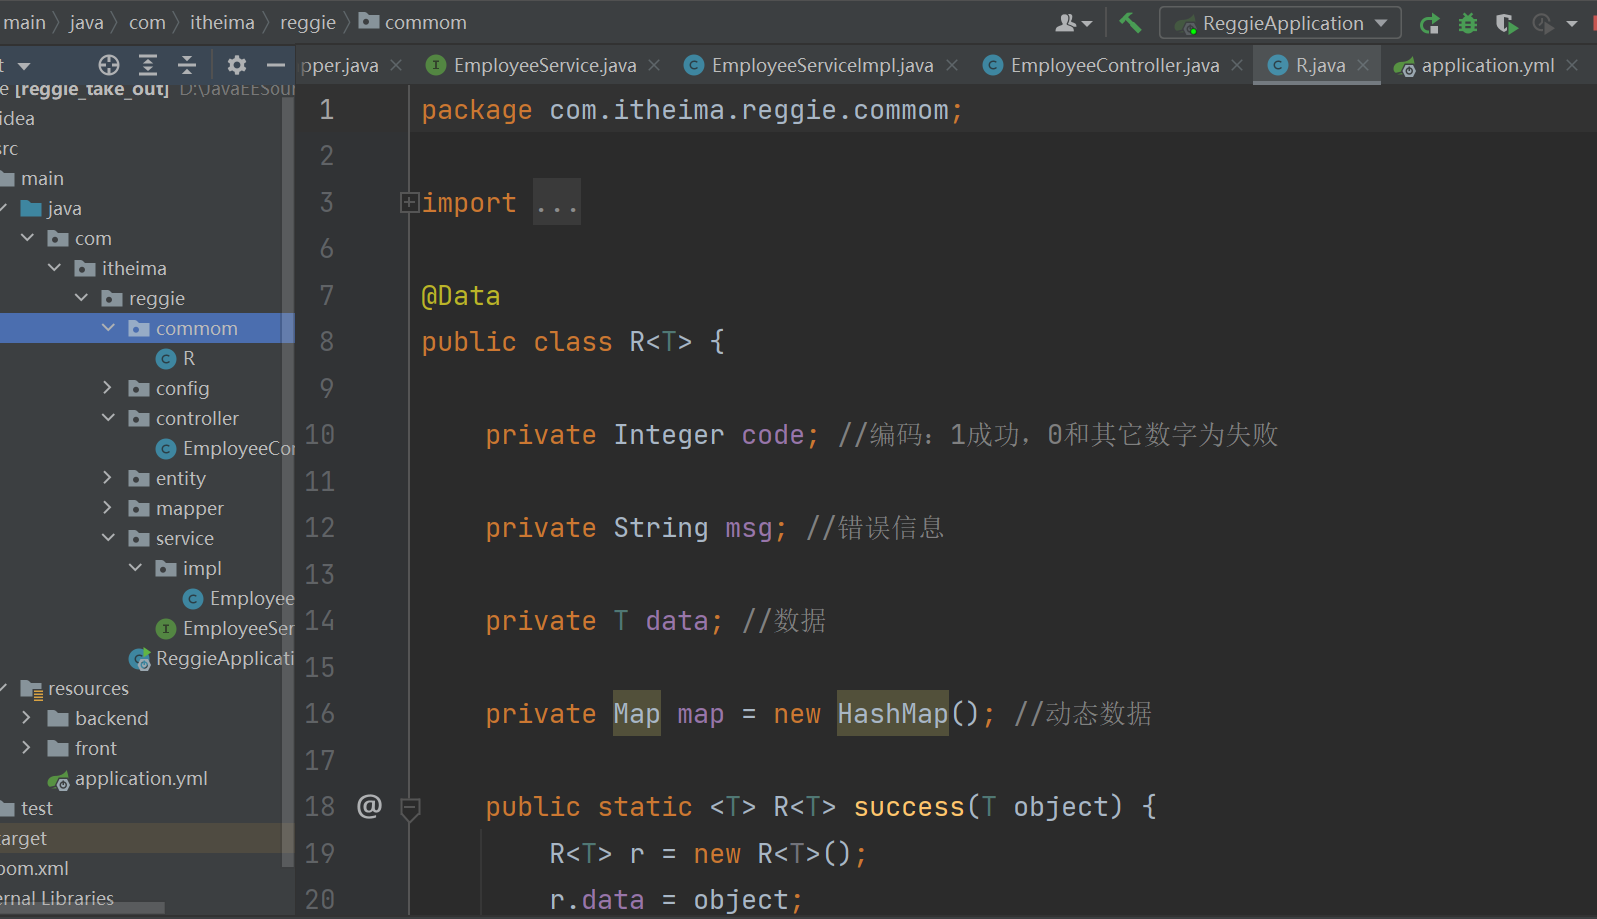Click the 'com' breadcrumb in navigation bar
1597x919 pixels.
click(147, 22)
